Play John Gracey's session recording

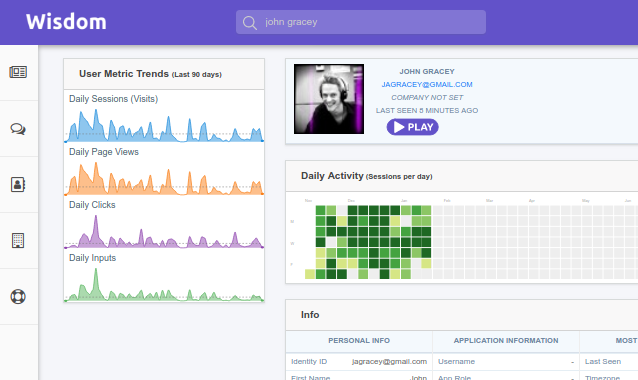pyautogui.click(x=413, y=127)
